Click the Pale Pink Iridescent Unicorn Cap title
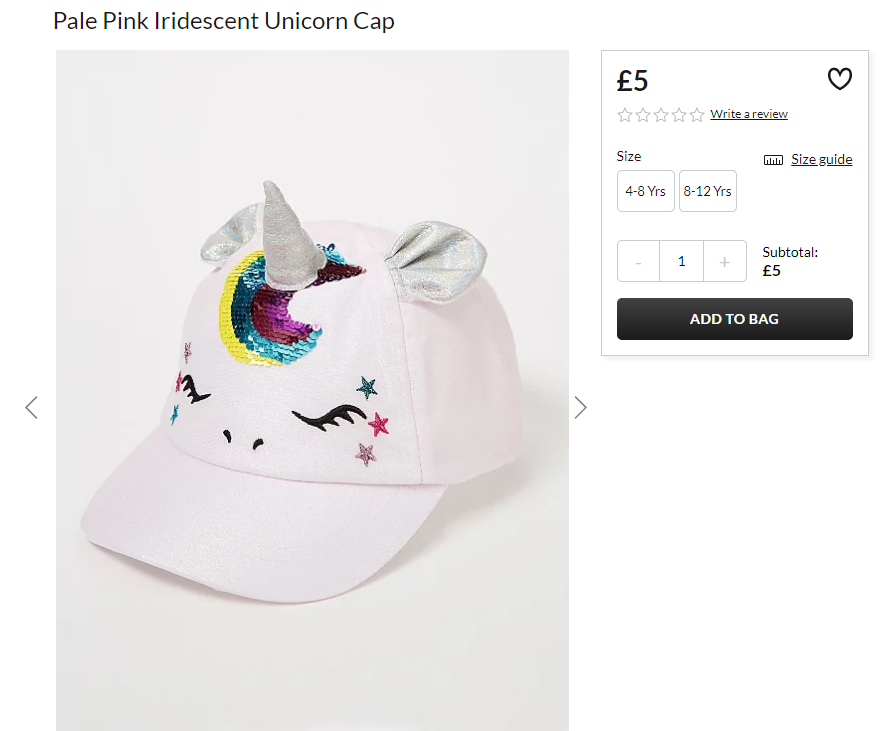Viewport: 895px width, 731px height. 224,21
